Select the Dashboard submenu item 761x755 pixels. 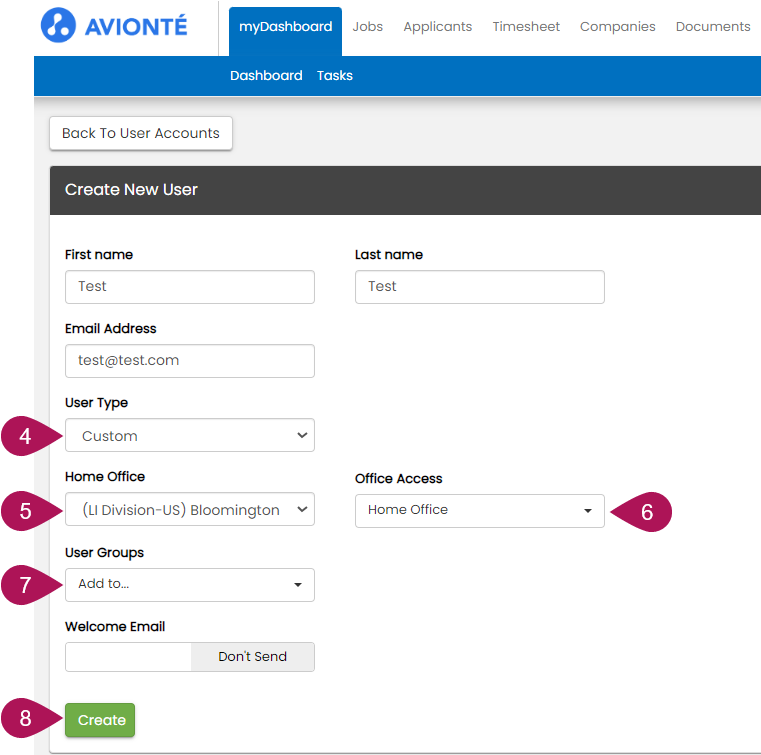point(266,76)
